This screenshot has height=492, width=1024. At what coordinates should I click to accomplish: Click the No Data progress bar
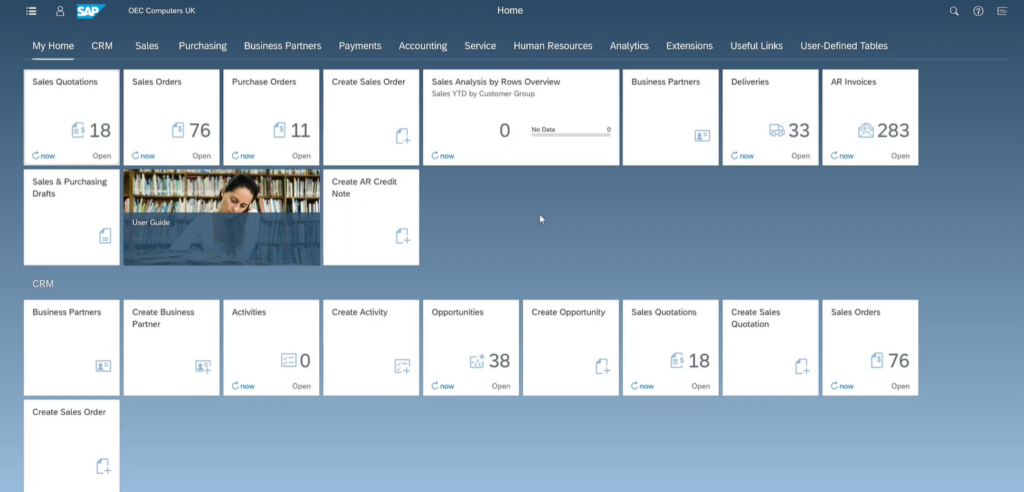(x=571, y=135)
